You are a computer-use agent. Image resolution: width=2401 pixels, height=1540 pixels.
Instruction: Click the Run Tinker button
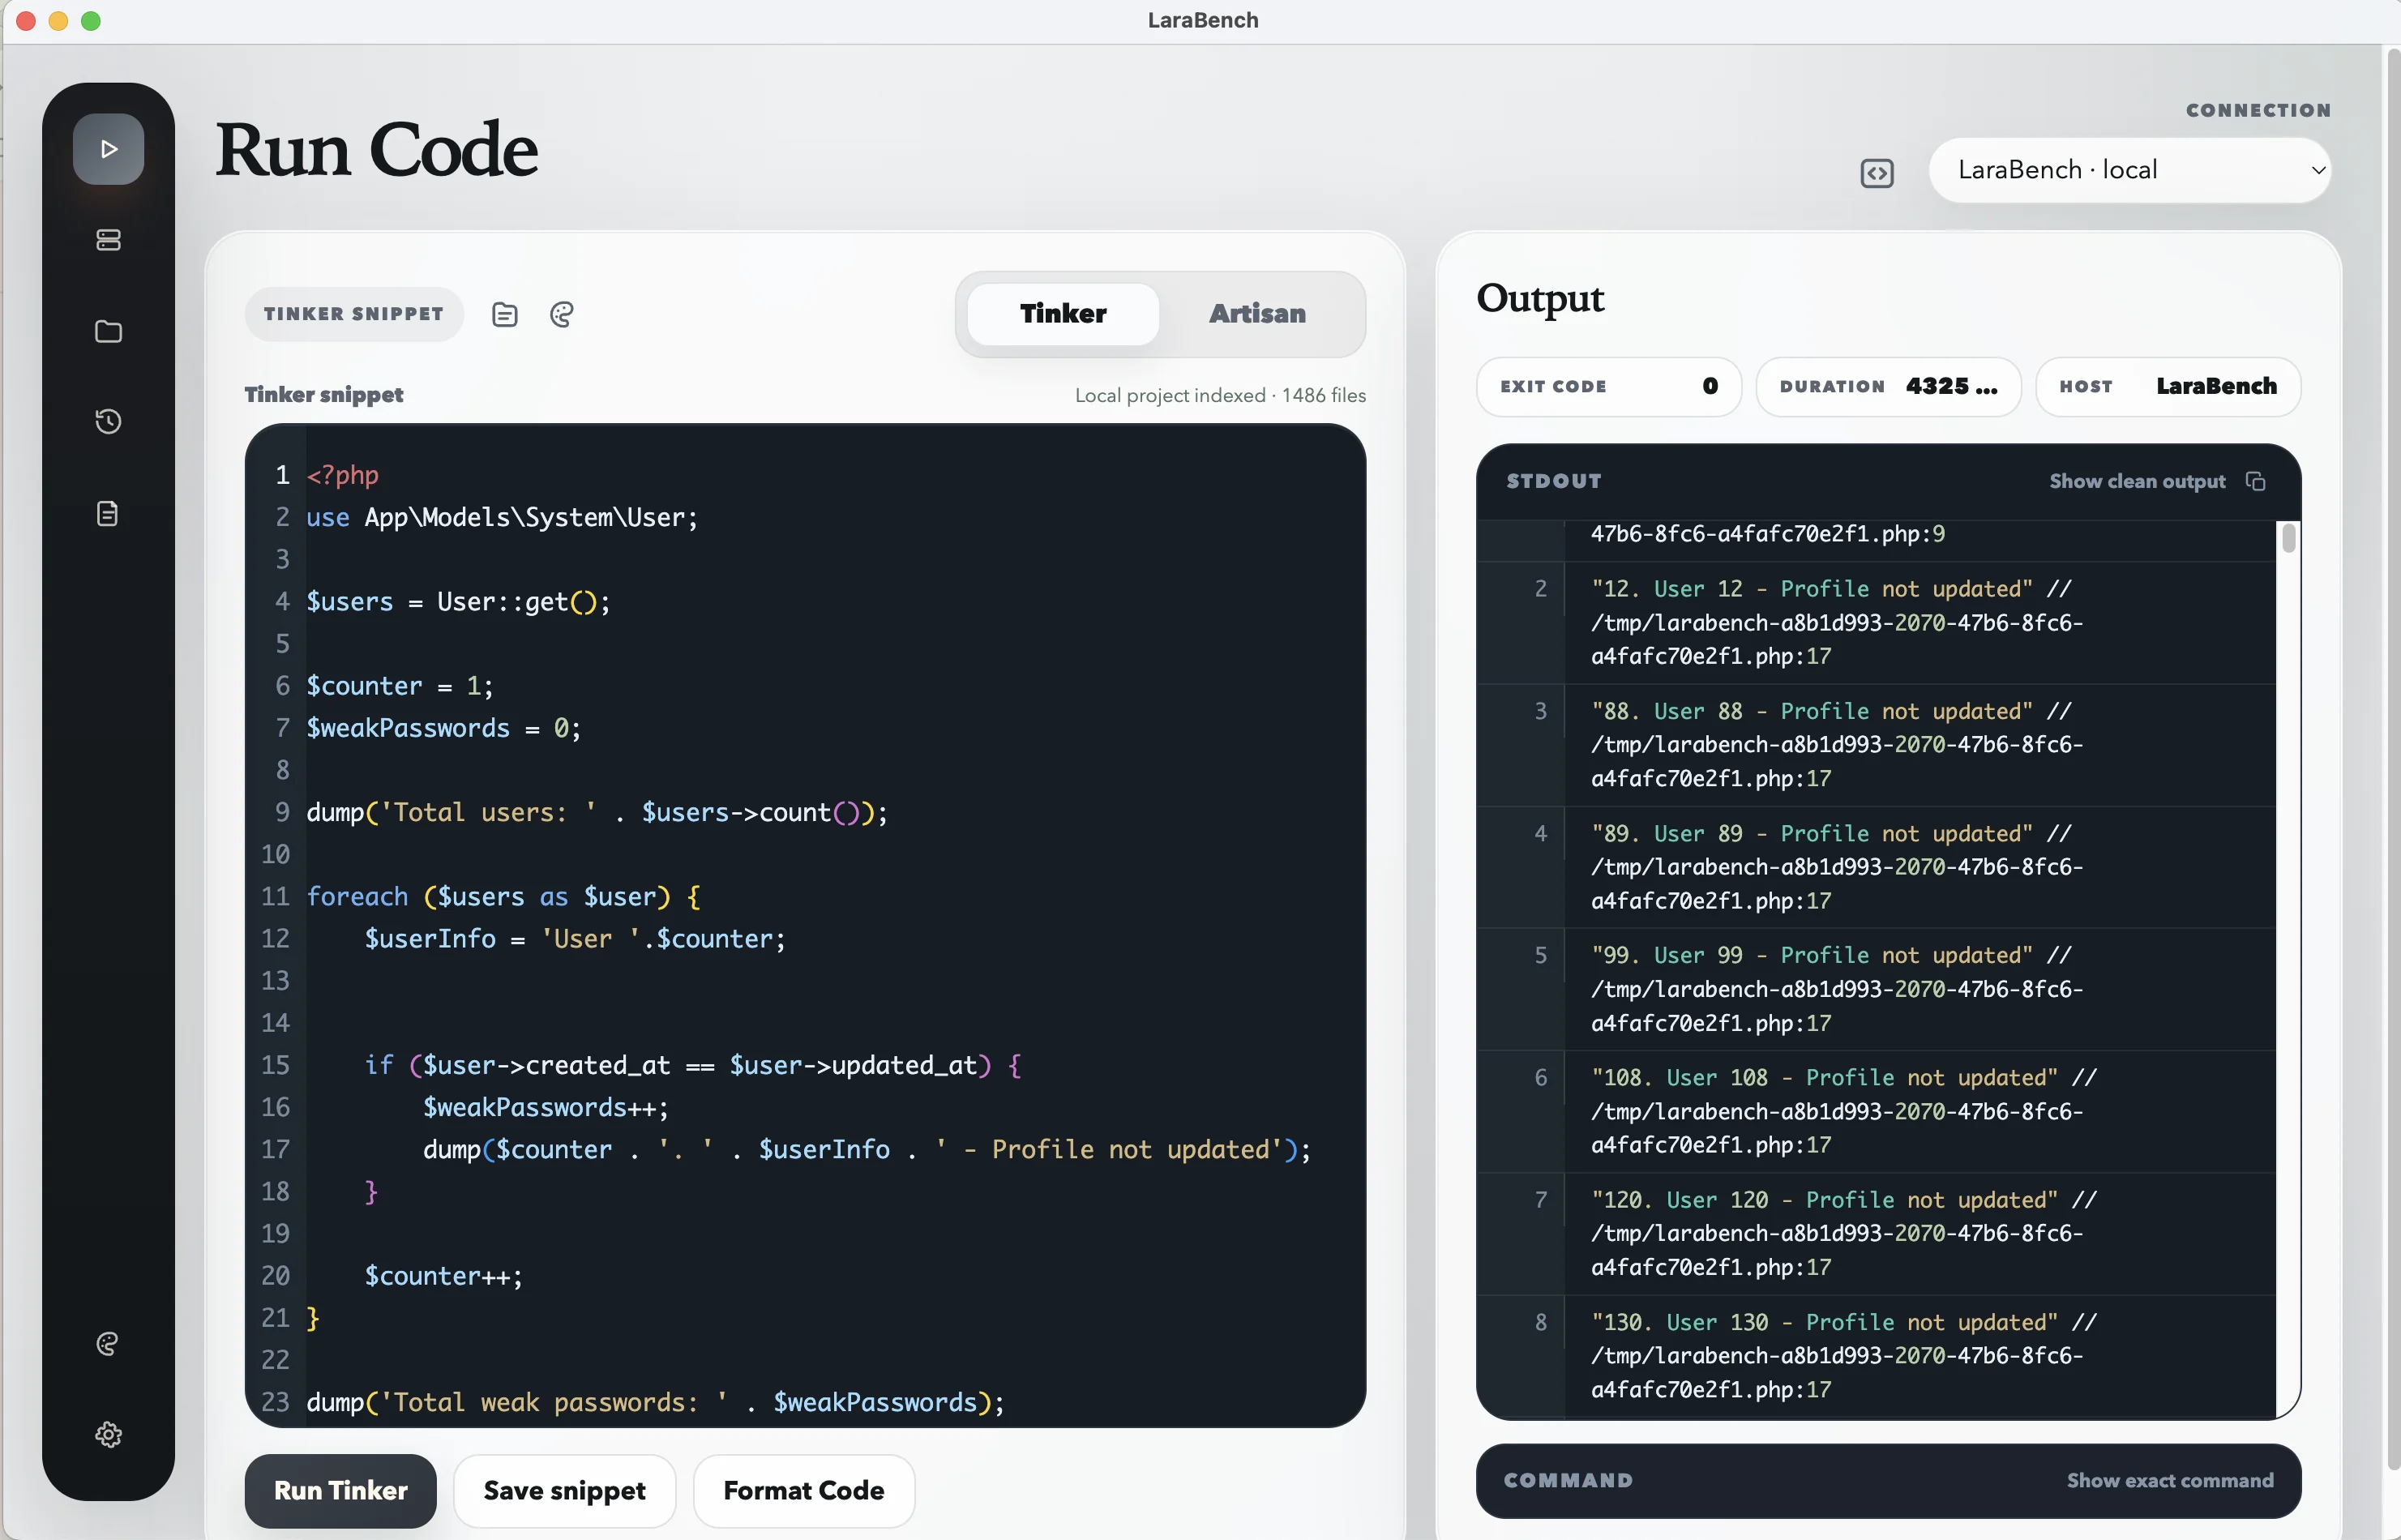[340, 1490]
